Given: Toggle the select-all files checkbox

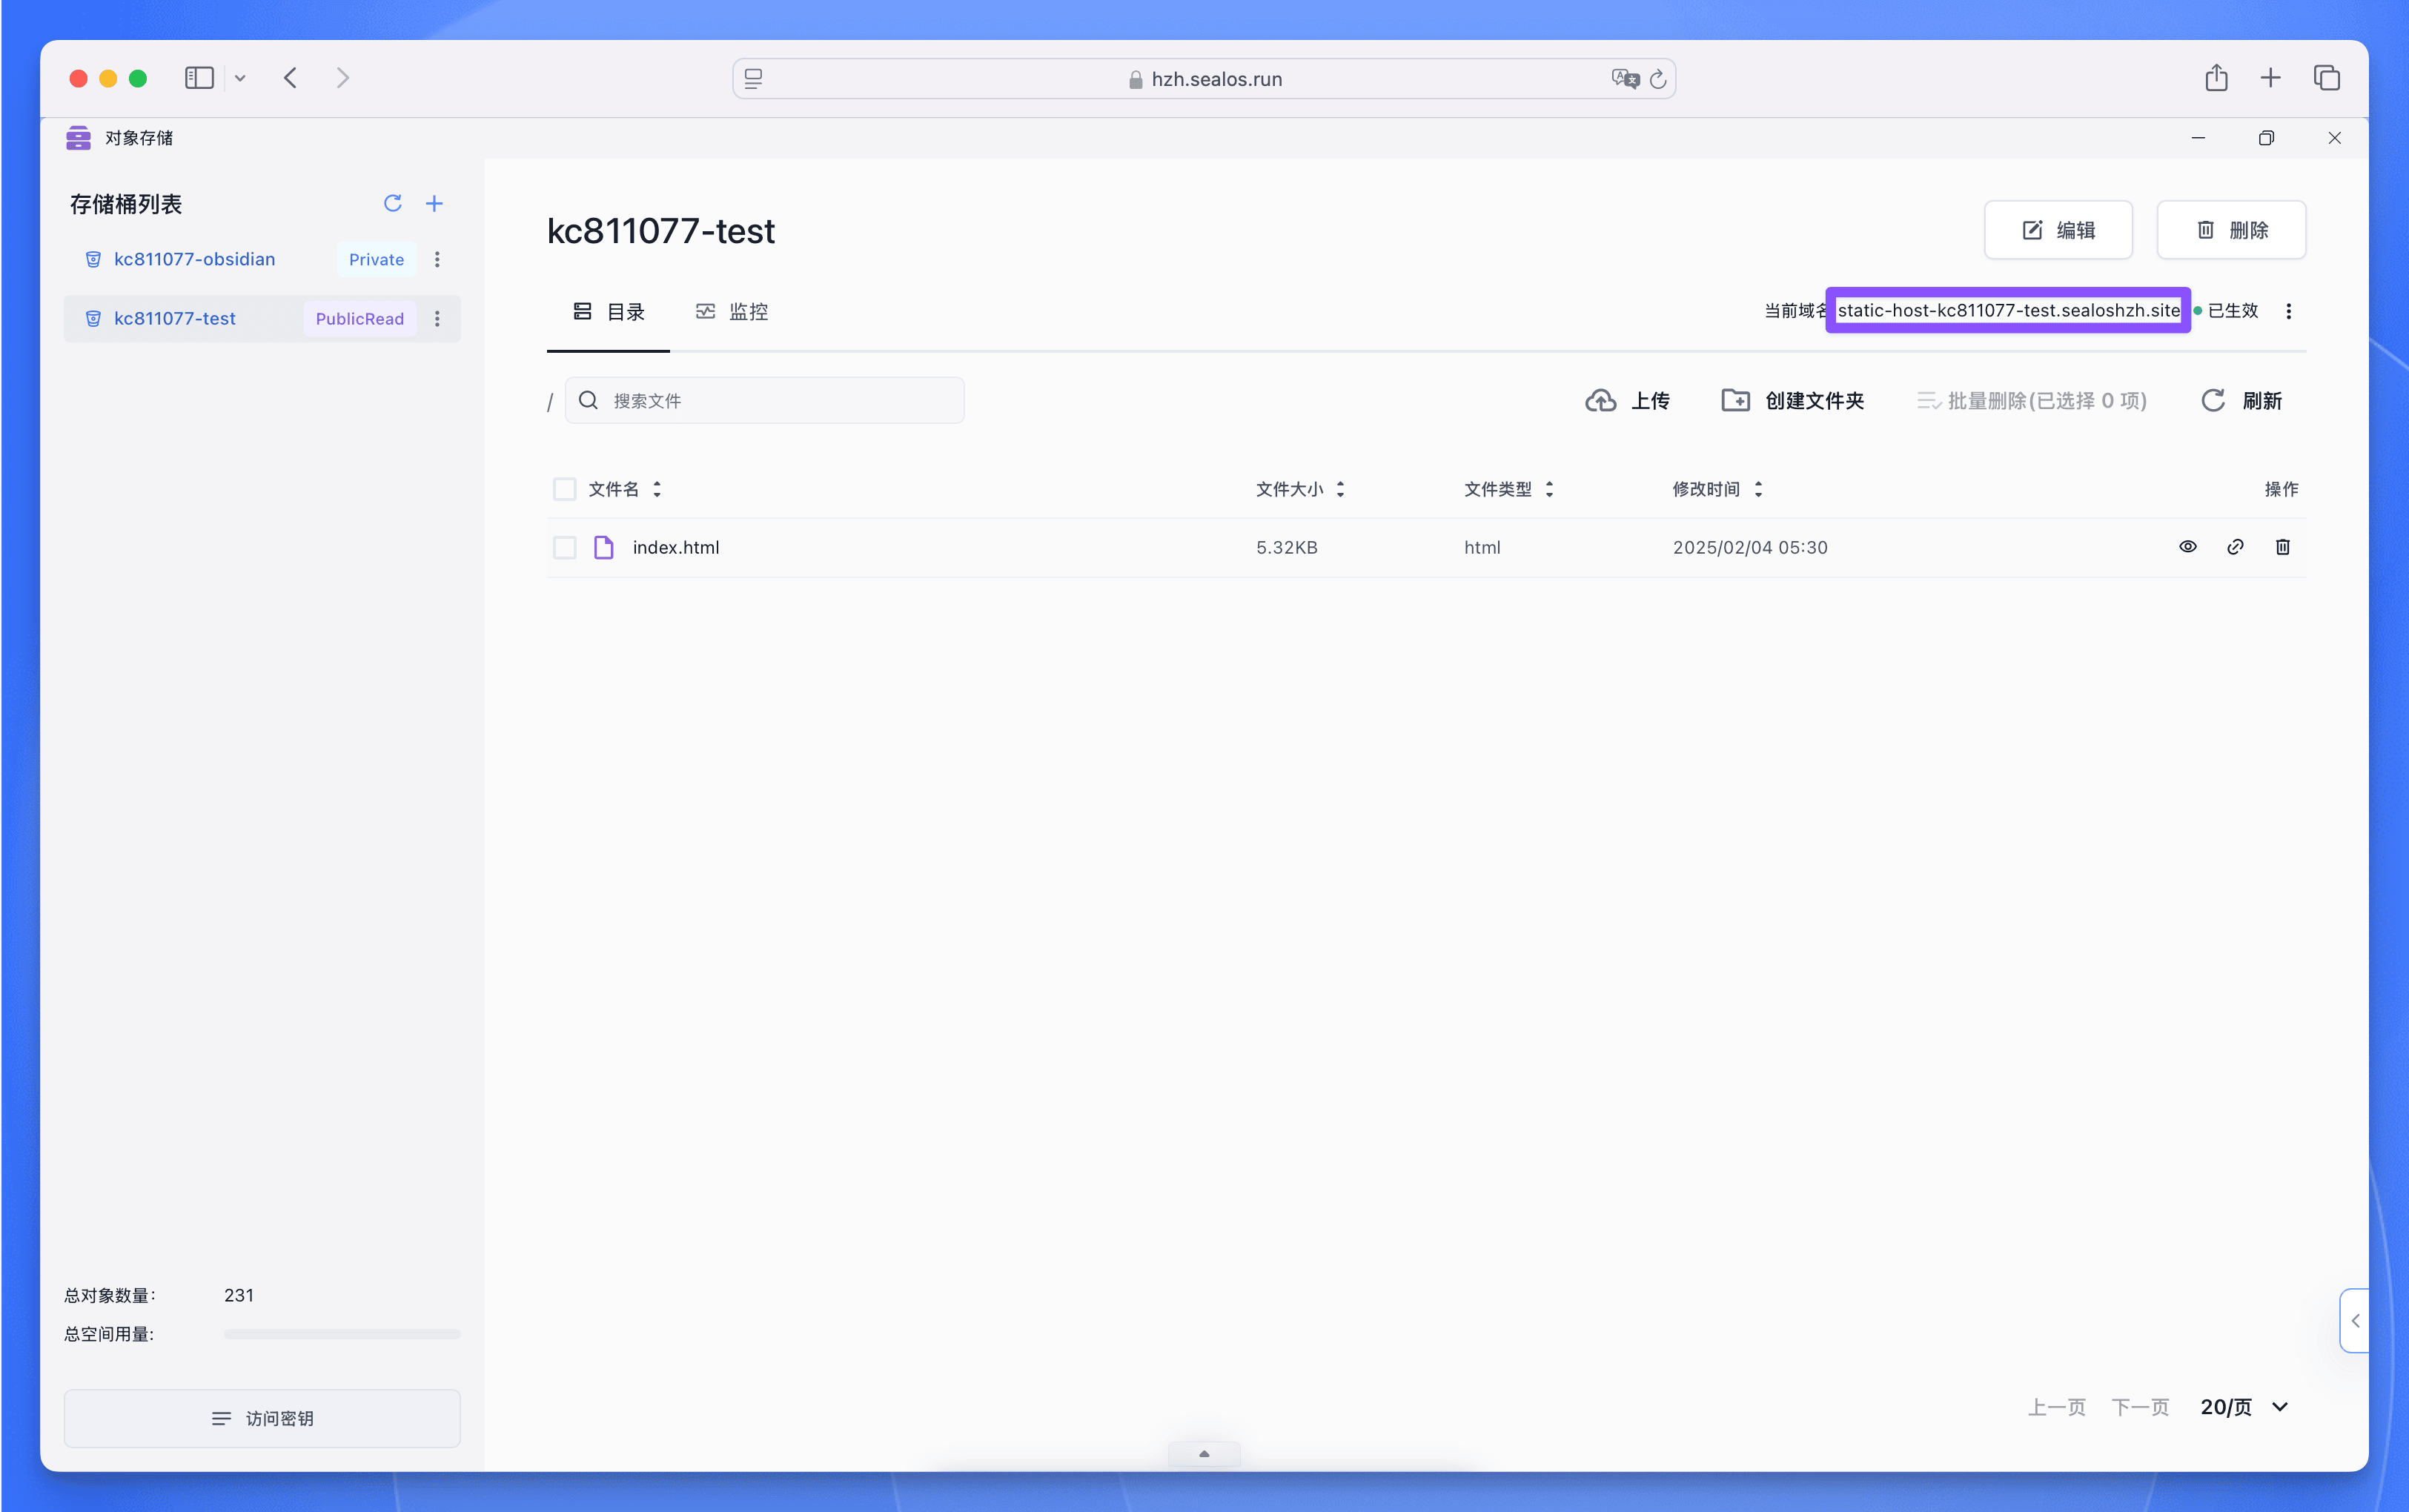Looking at the screenshot, I should tap(565, 489).
